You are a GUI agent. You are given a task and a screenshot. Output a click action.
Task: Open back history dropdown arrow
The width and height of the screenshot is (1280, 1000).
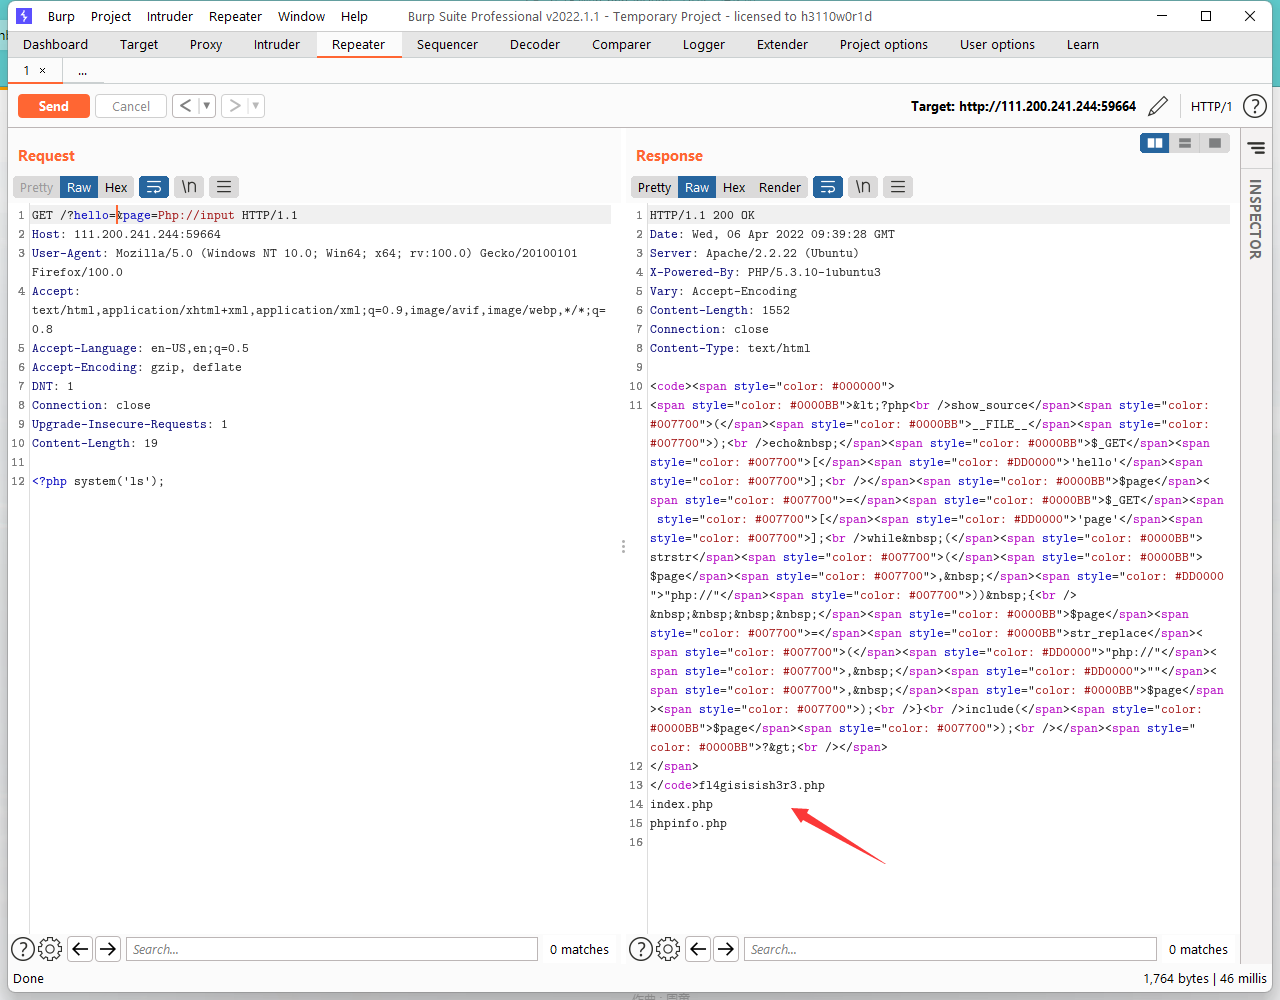[207, 106]
